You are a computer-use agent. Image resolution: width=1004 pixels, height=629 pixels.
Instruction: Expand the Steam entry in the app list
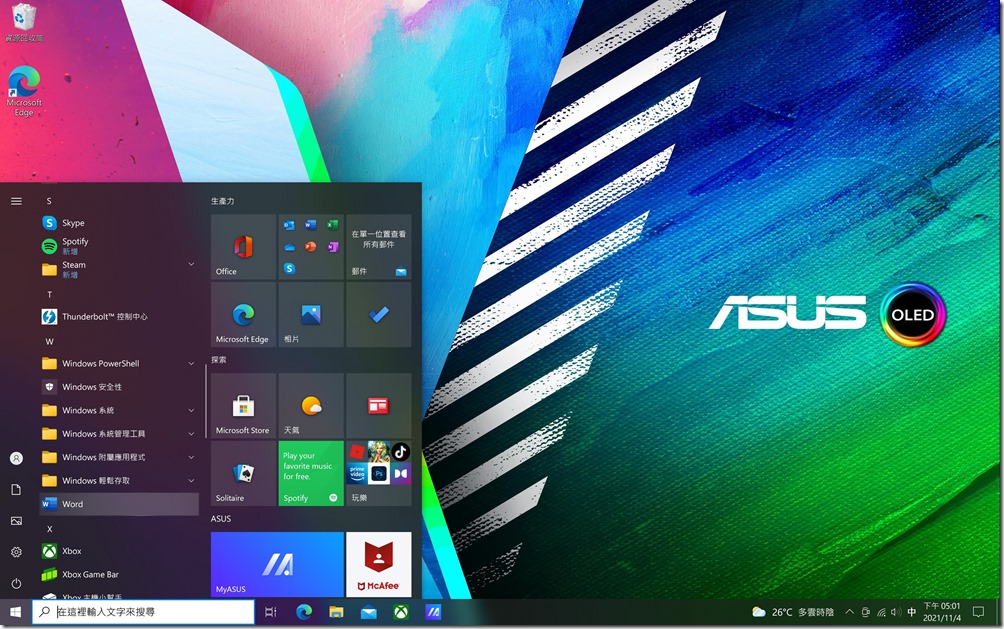pos(191,264)
